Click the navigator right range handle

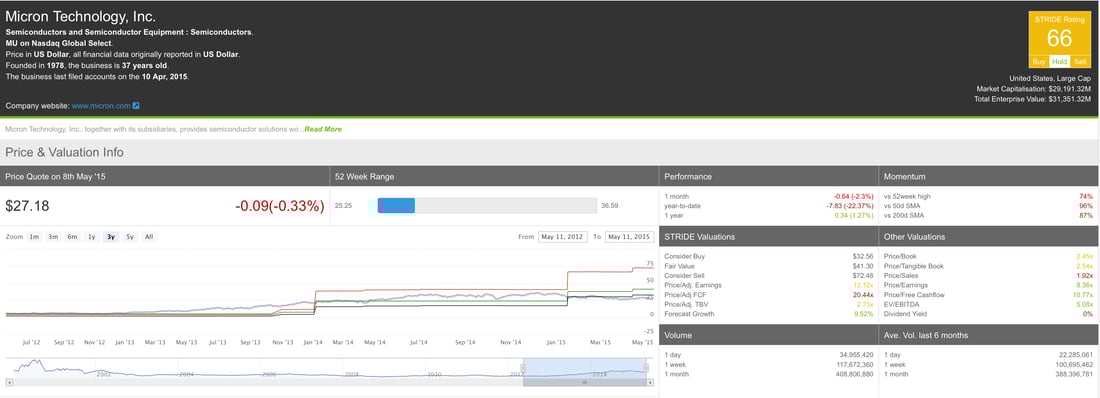click(645, 368)
